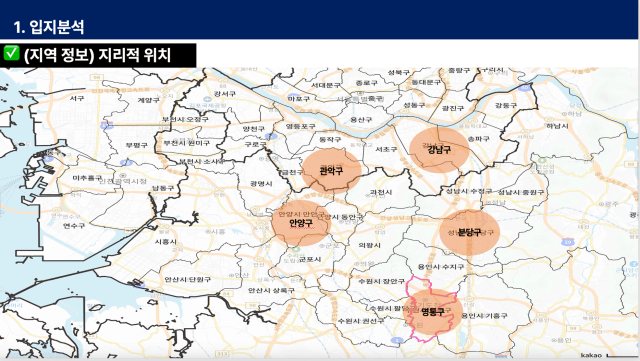Select the orange 안양구 highlight circle
Viewport: 640px width, 361px height.
[x=301, y=223]
